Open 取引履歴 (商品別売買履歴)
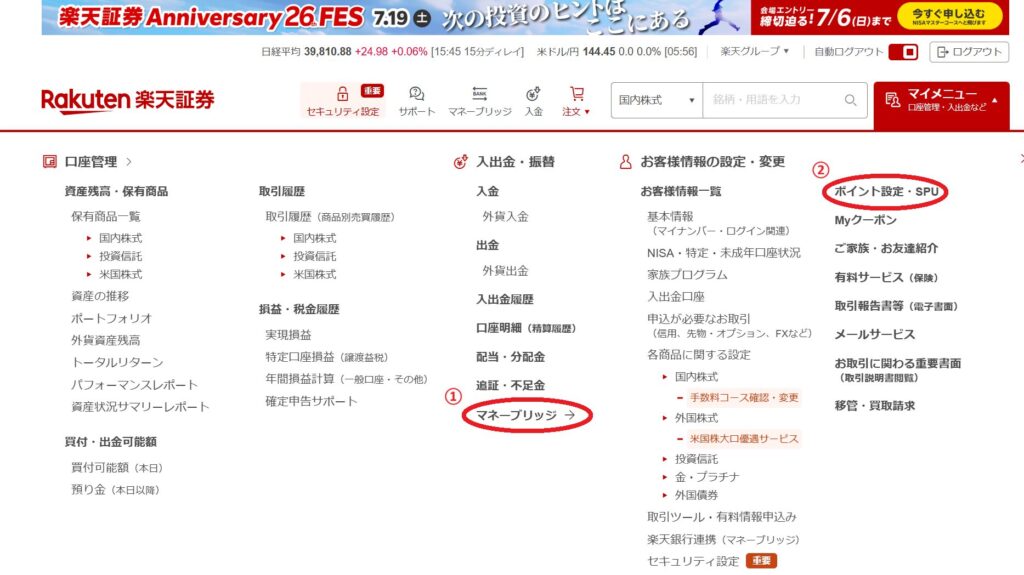 pyautogui.click(x=330, y=216)
